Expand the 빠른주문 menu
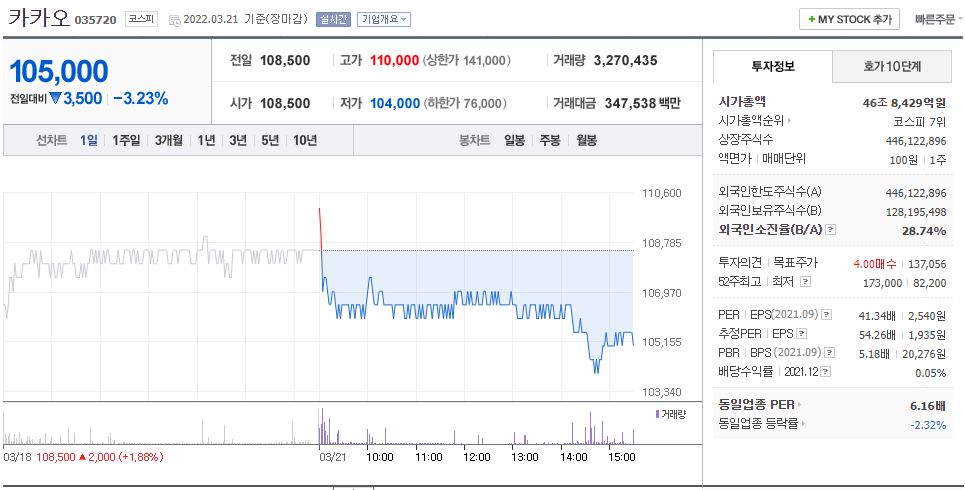 pyautogui.click(x=939, y=20)
